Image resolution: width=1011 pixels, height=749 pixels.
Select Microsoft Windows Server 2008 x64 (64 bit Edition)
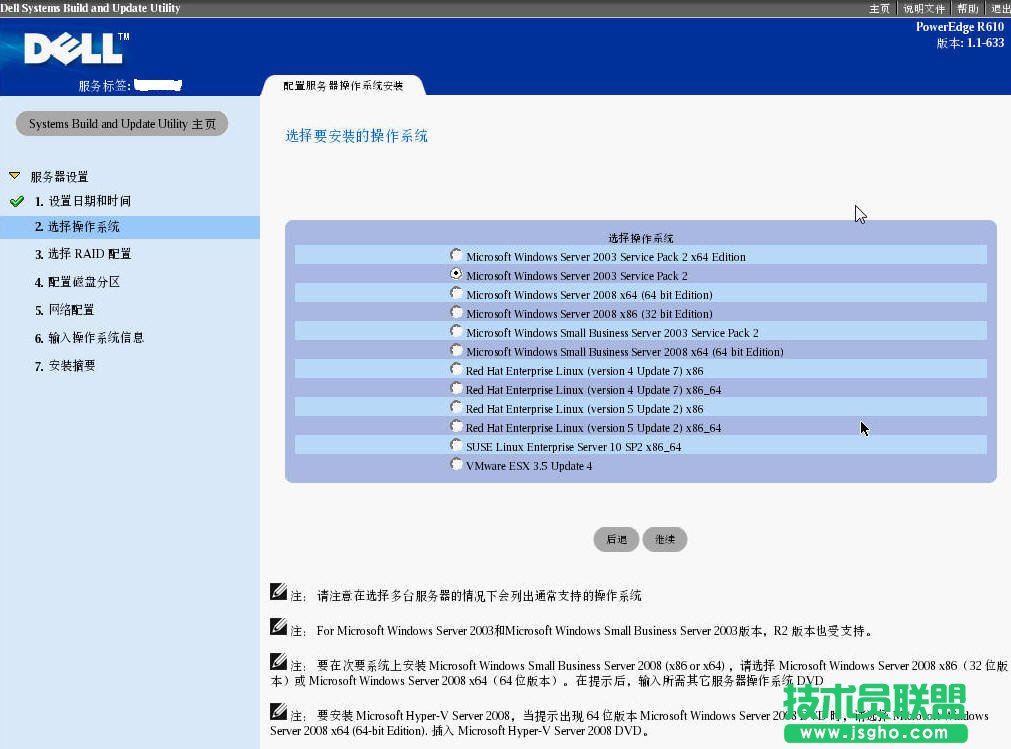[x=457, y=294]
